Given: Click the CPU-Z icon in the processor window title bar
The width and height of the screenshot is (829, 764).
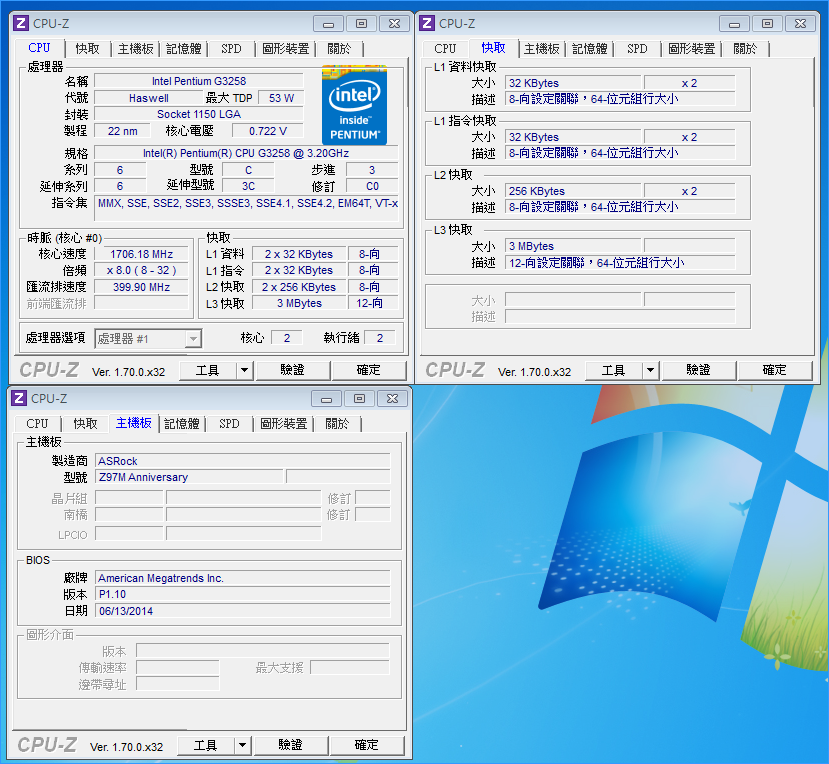Looking at the screenshot, I should [x=21, y=23].
